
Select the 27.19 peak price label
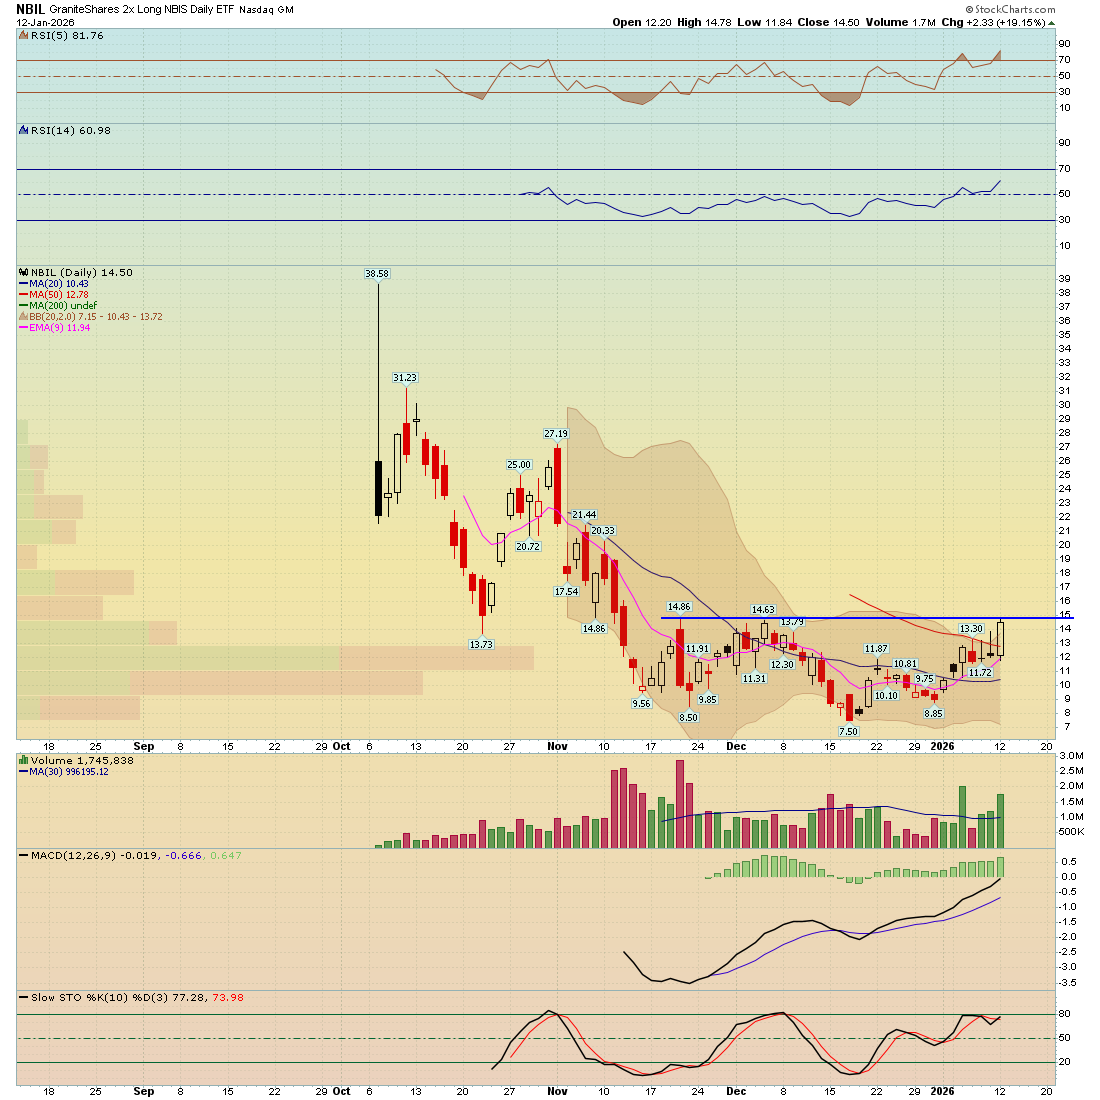(x=556, y=434)
